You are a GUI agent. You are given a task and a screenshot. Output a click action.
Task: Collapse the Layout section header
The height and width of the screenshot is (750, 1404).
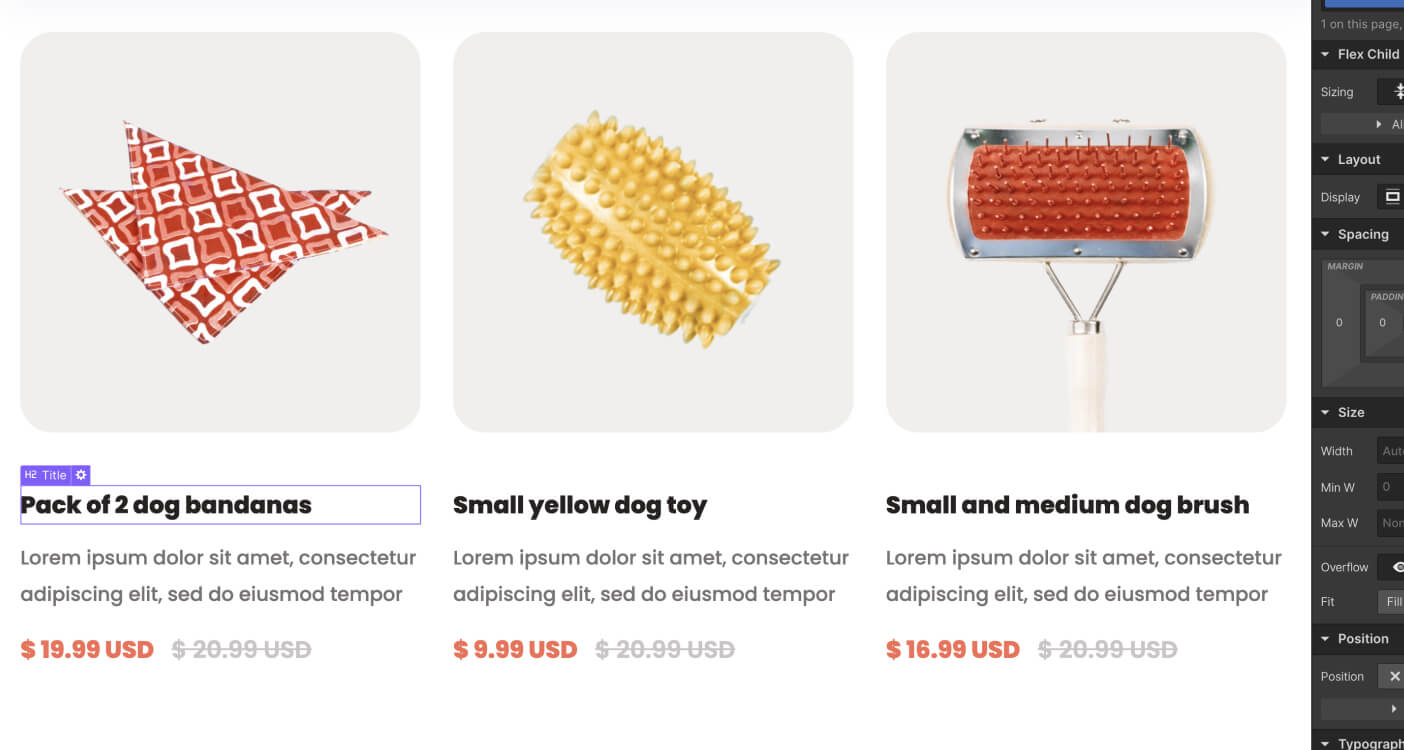click(x=1326, y=159)
